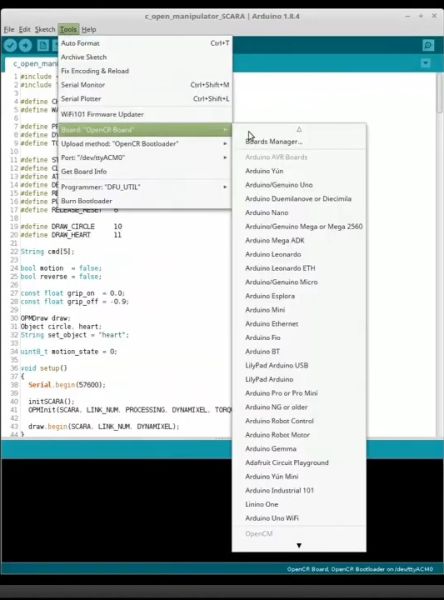Click the Upload arrow toolbar icon
This screenshot has height=600, width=444.
tap(25, 46)
